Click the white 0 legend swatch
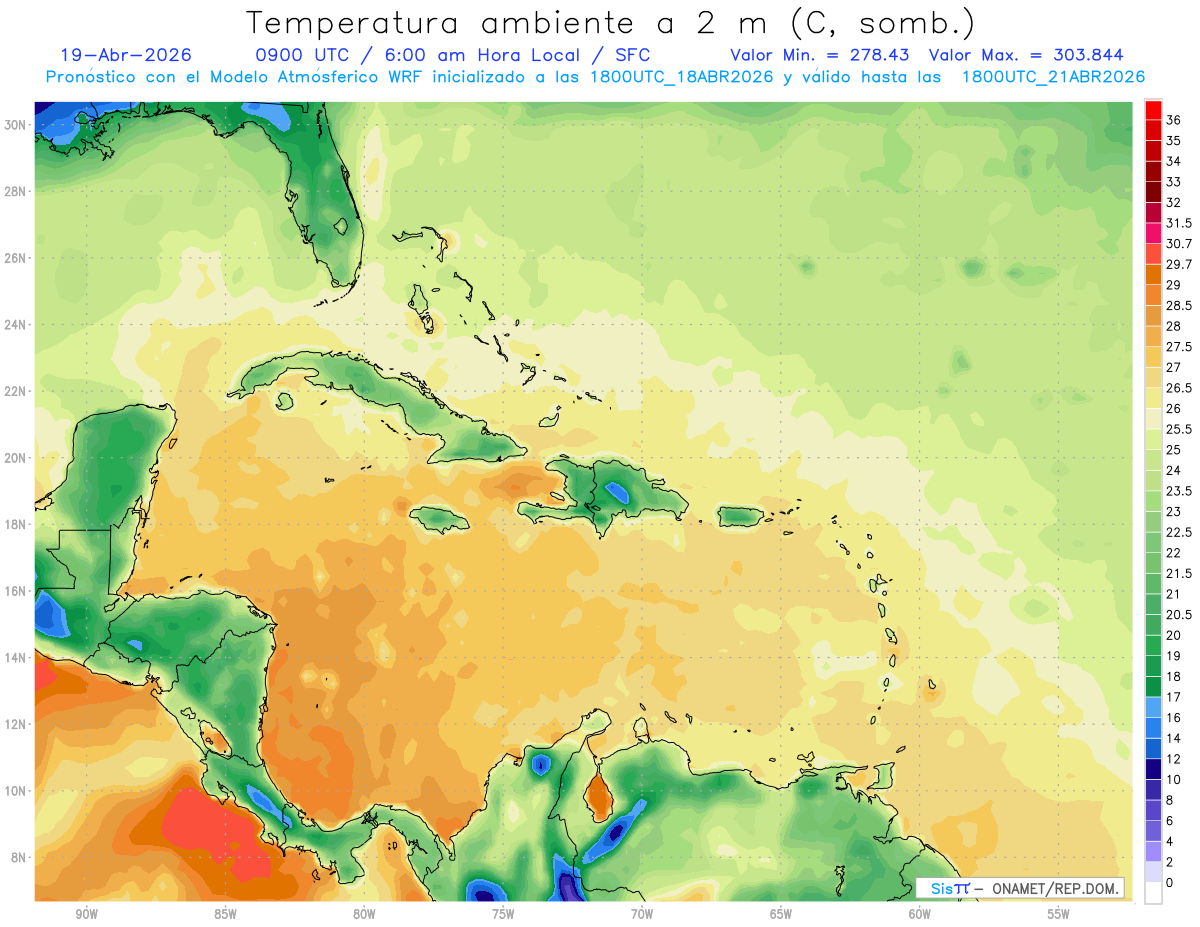 pyautogui.click(x=1153, y=893)
